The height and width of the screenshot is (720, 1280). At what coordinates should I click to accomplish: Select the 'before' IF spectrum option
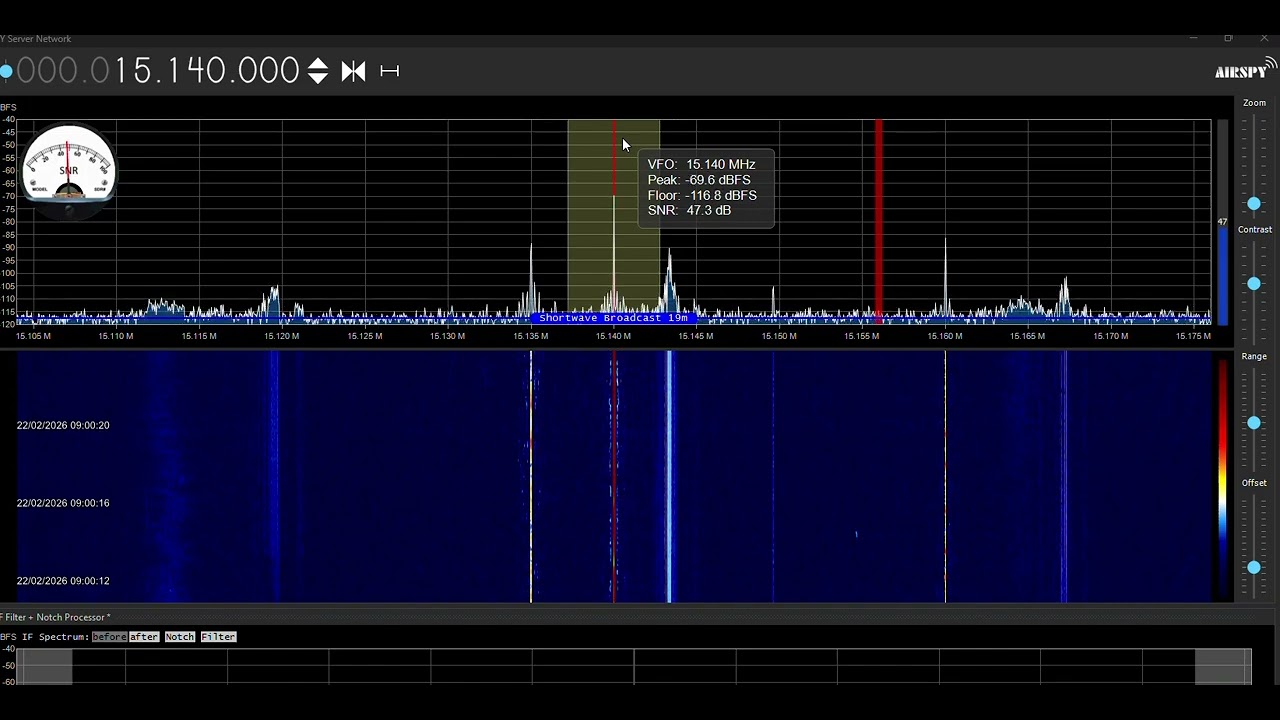(x=109, y=637)
